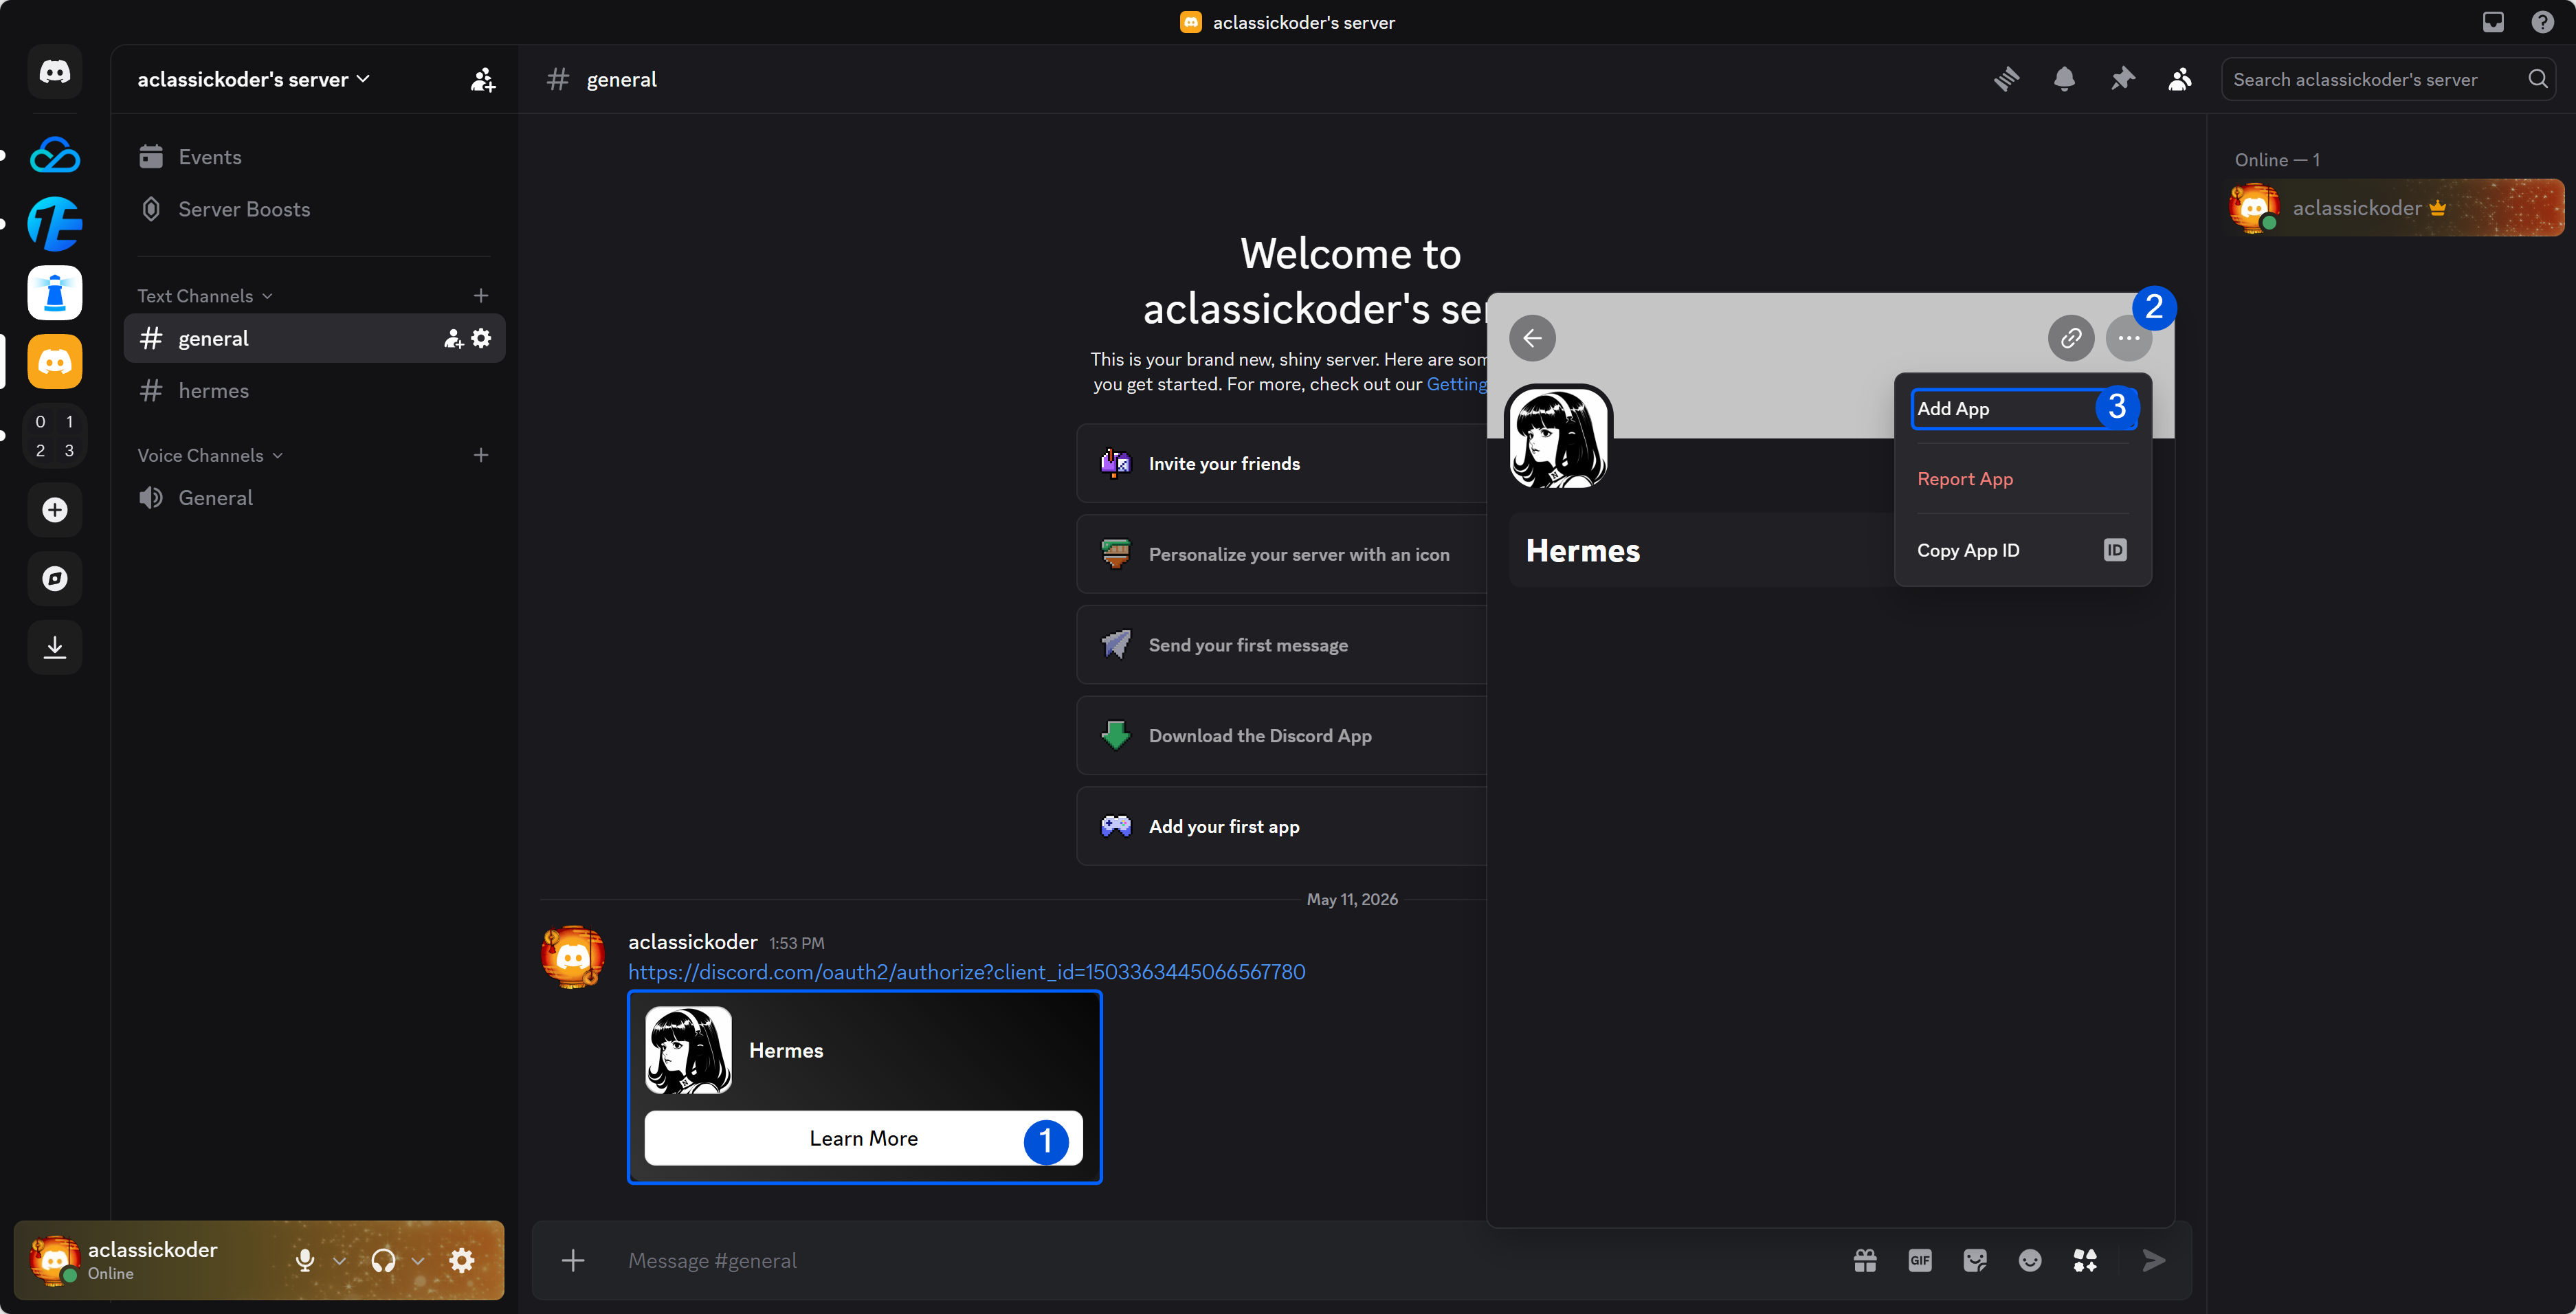Create invite icon on general channel
The height and width of the screenshot is (1314, 2576).
pyautogui.click(x=453, y=339)
